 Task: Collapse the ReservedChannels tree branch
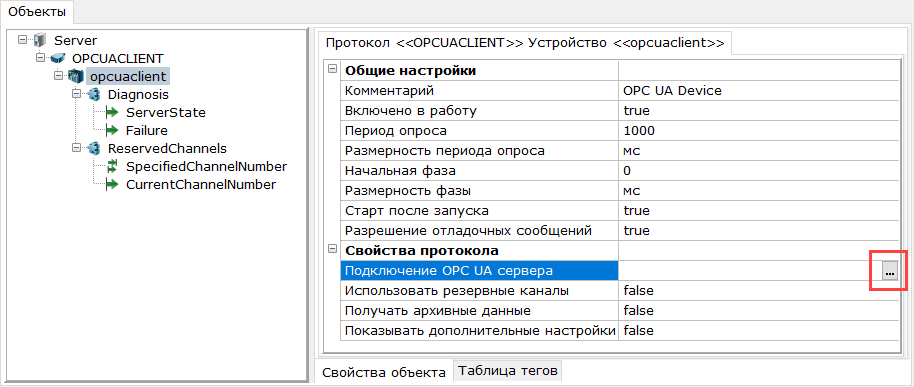tap(76, 149)
